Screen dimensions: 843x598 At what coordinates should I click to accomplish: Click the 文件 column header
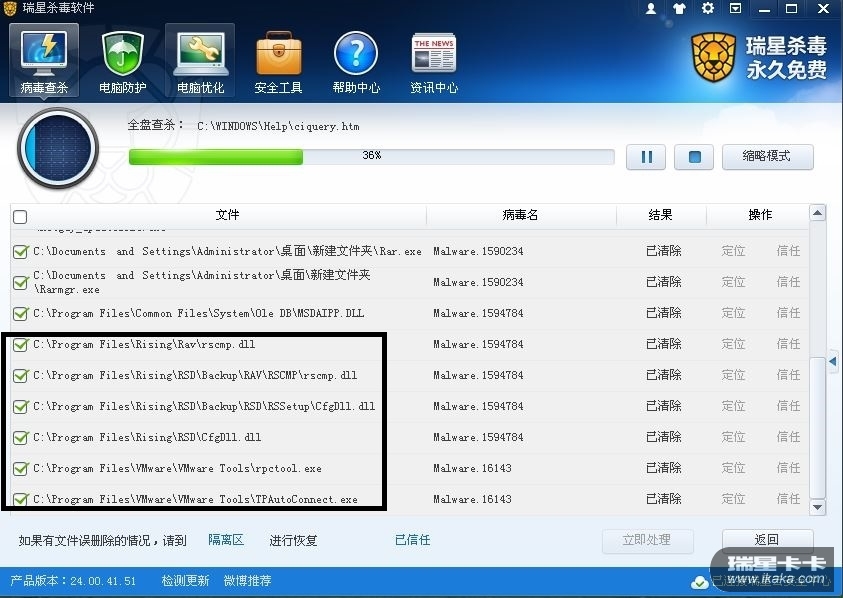[x=227, y=215]
